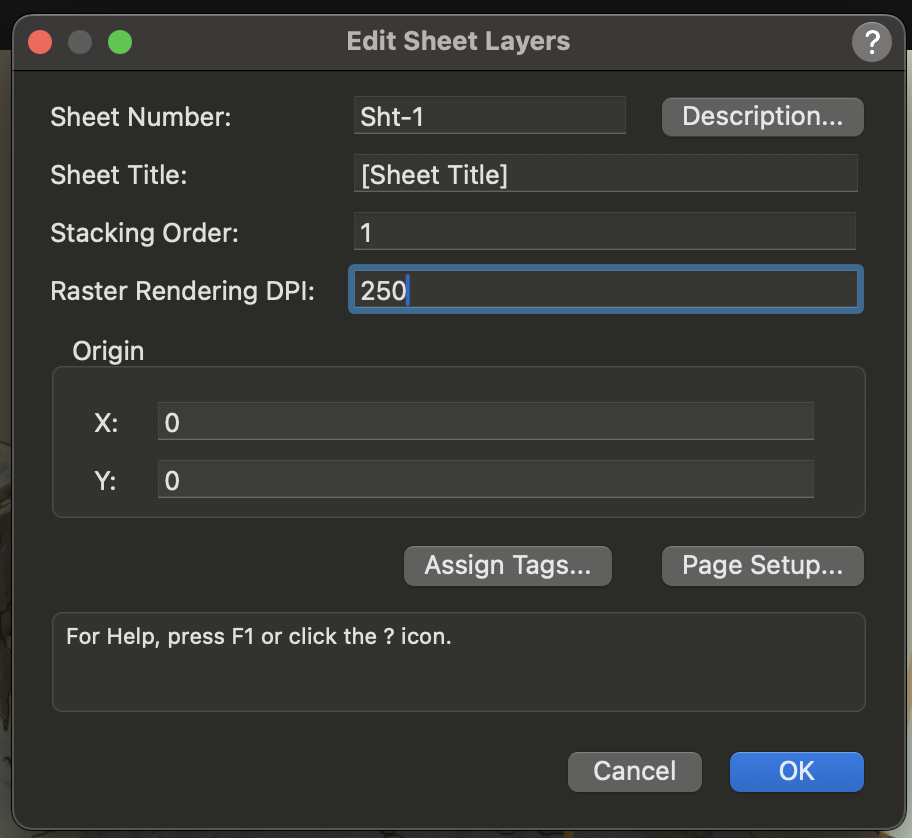
Task: Click the gray minimize window button
Action: pyautogui.click(x=80, y=42)
